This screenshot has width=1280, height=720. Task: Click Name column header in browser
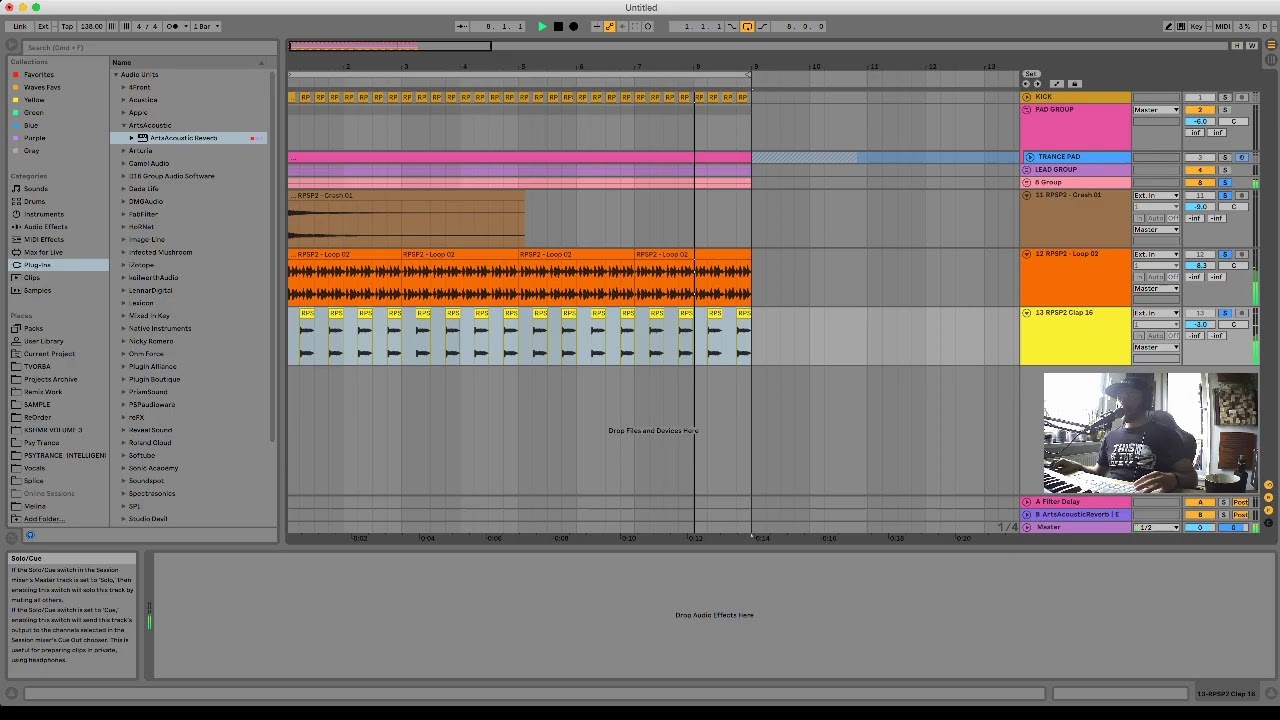(122, 62)
